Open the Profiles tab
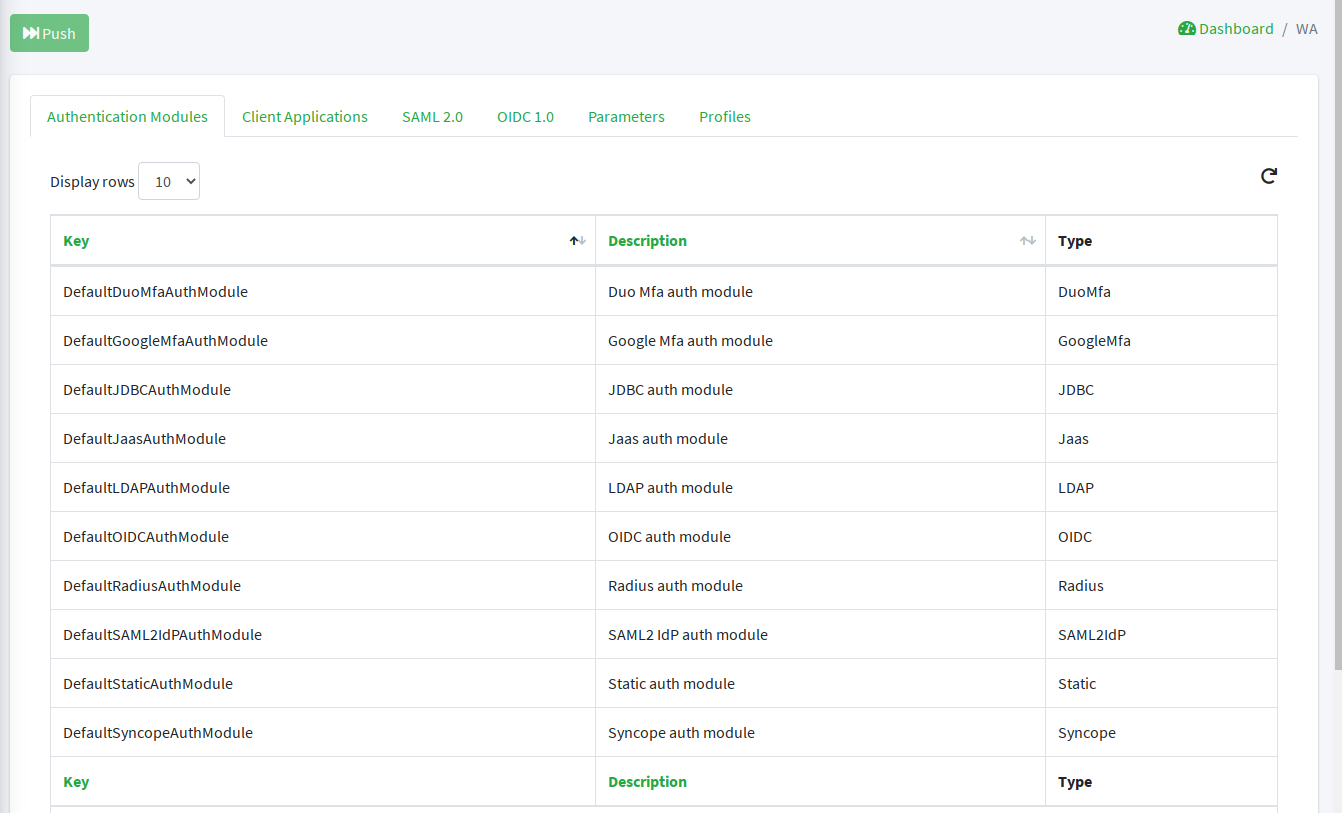 (725, 117)
